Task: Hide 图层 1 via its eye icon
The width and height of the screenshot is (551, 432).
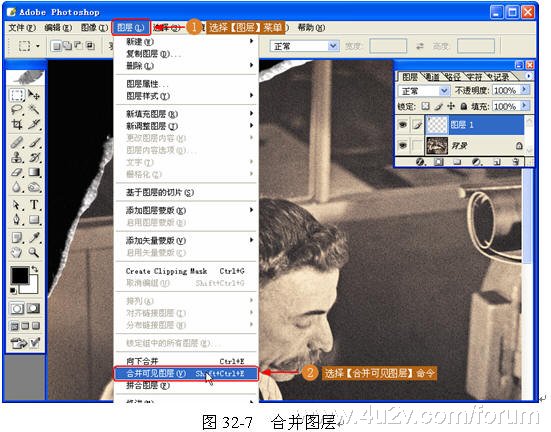Action: pyautogui.click(x=403, y=124)
